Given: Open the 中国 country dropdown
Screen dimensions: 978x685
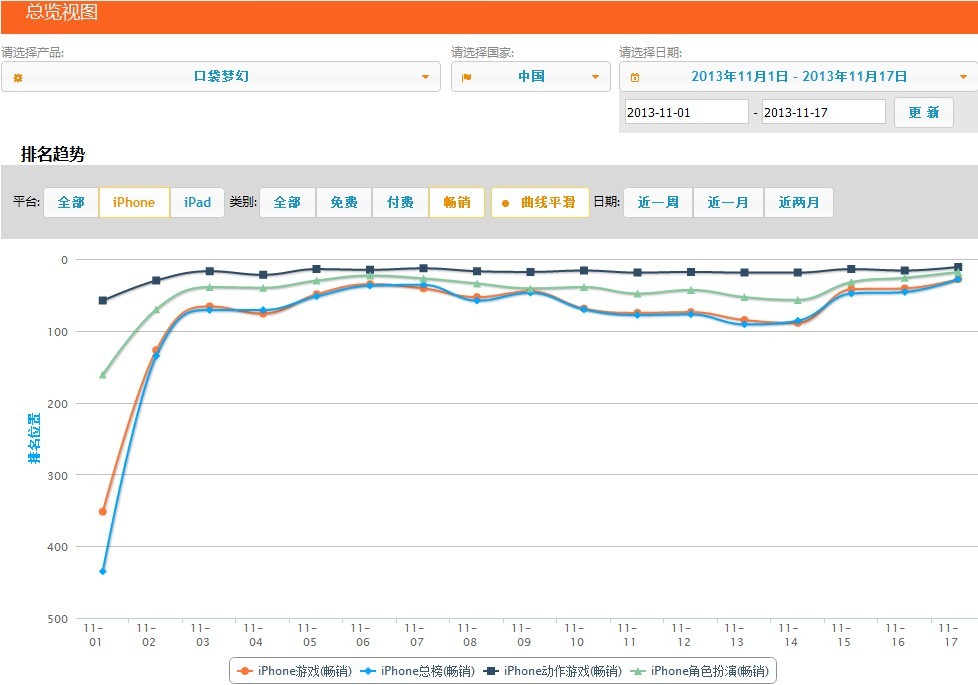Looking at the screenshot, I should 531,77.
